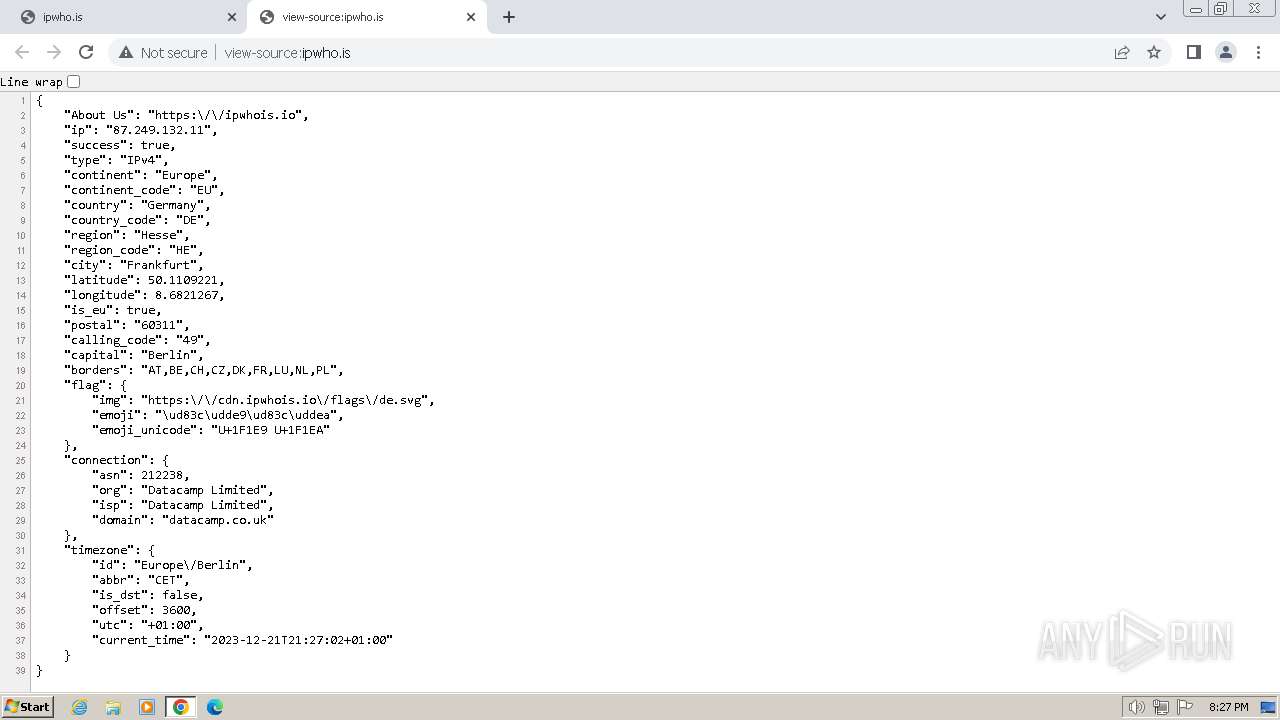Click the Chrome taskbar icon
The image size is (1280, 720).
181,707
